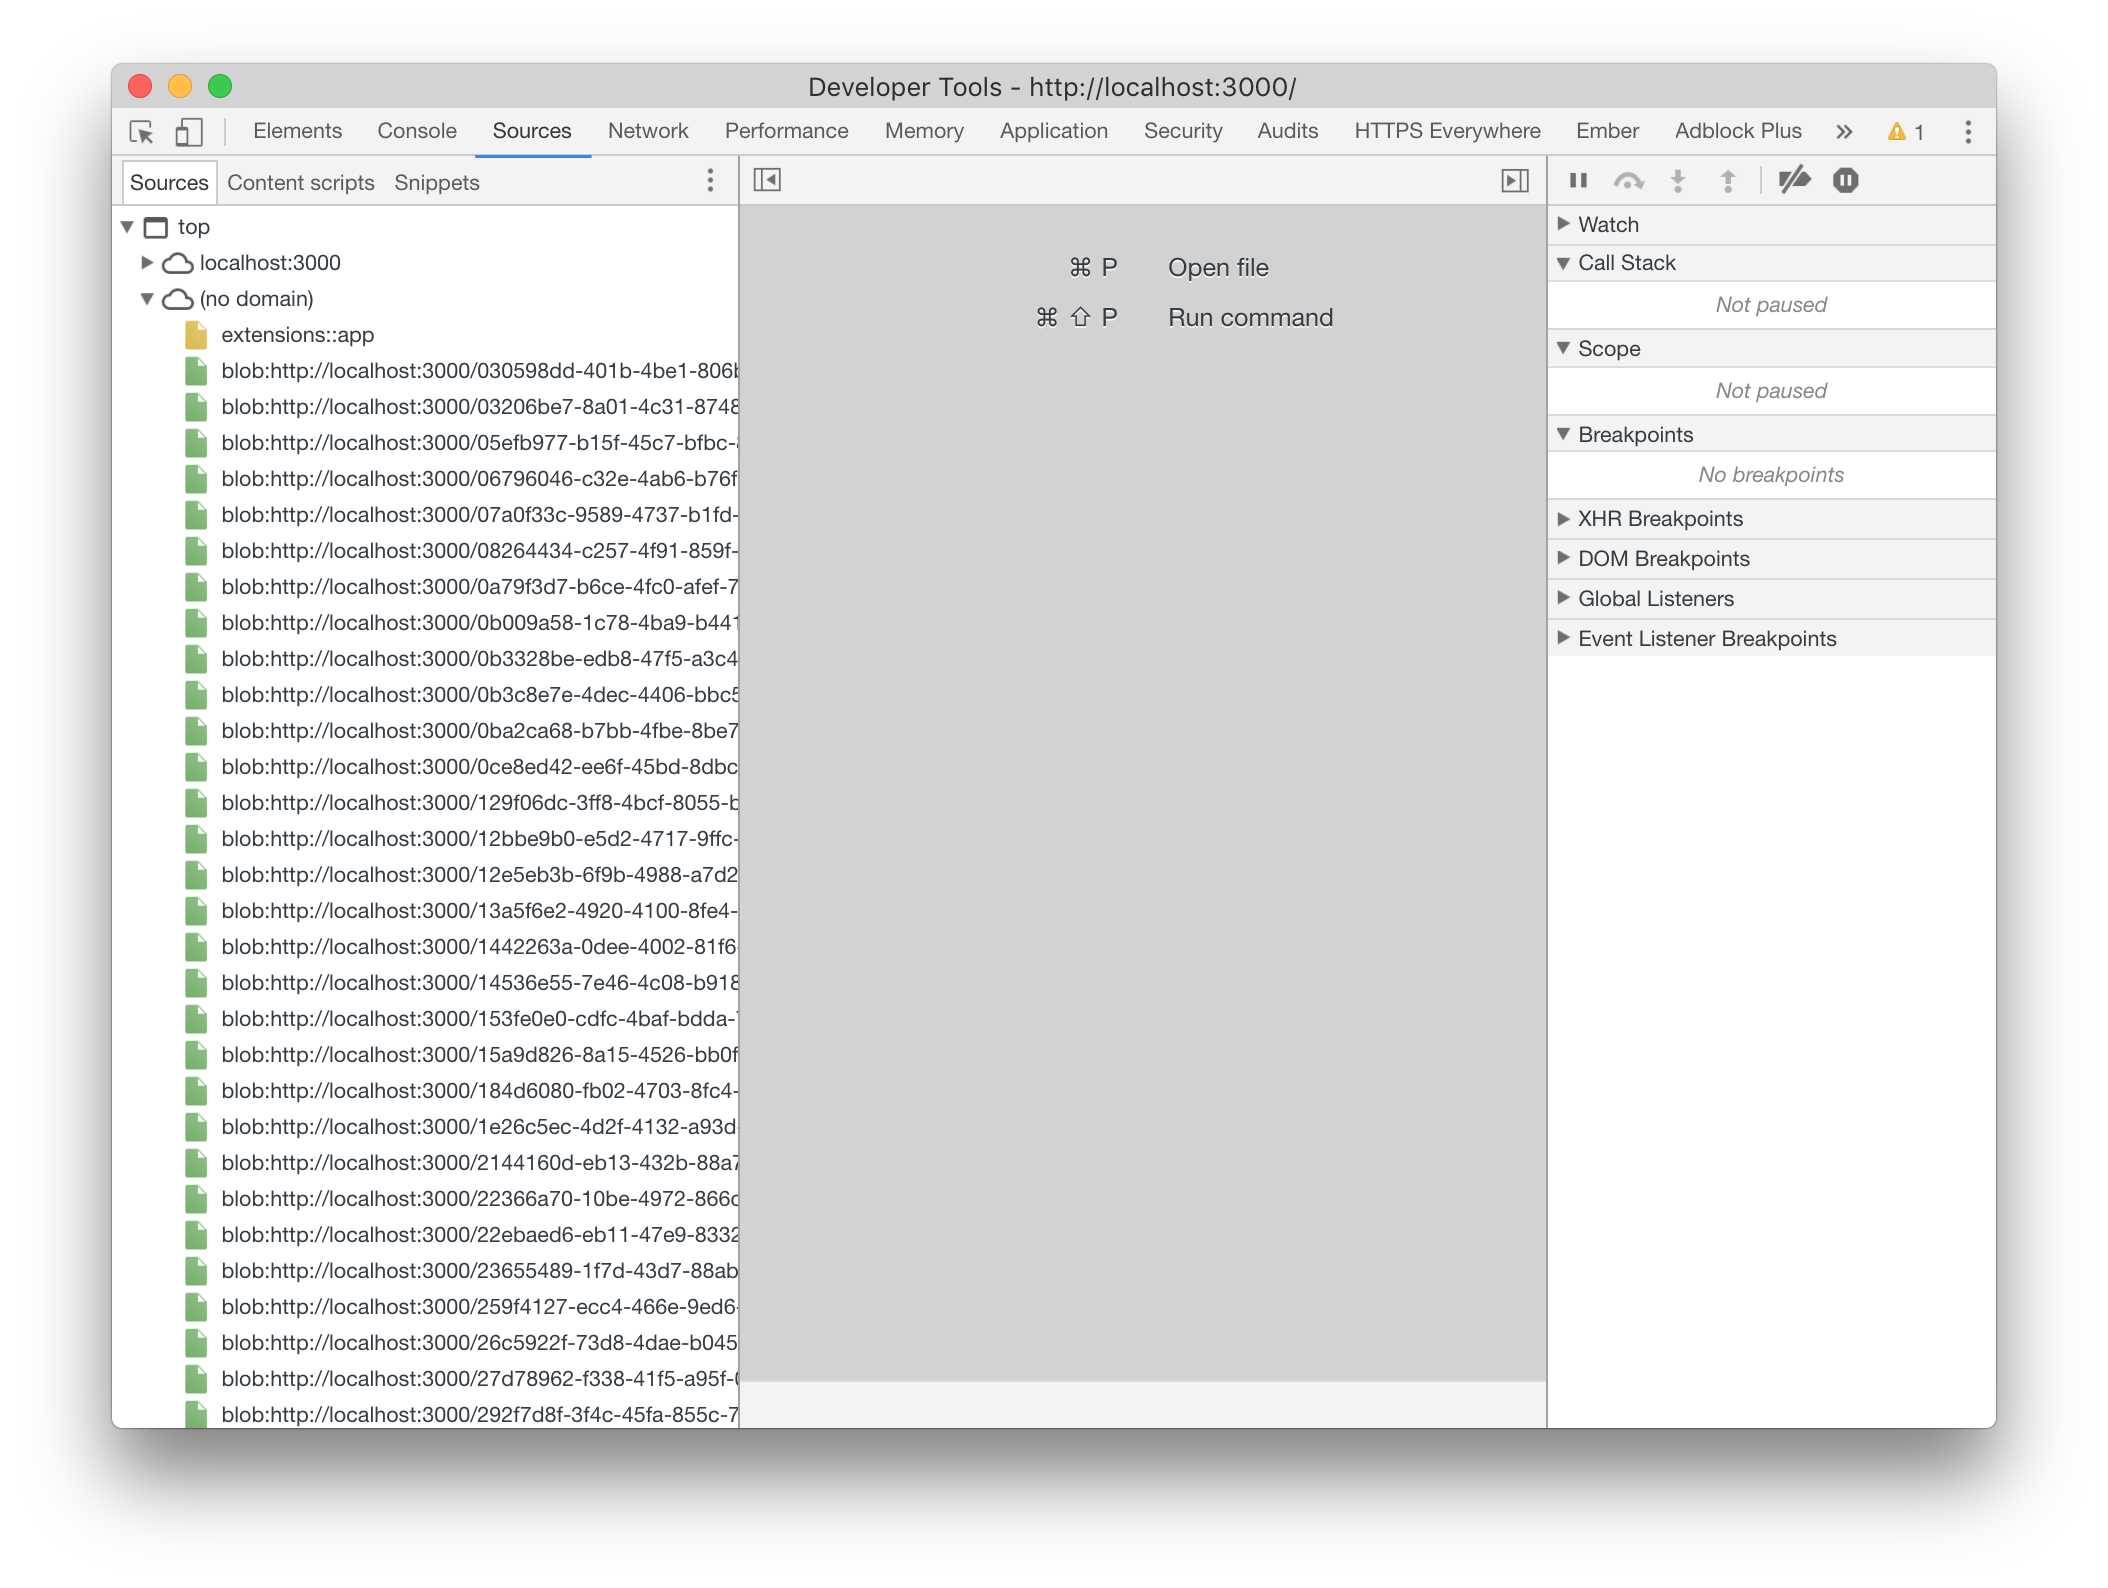Open the Ember tab
Image resolution: width=2108 pixels, height=1588 pixels.
1607,131
